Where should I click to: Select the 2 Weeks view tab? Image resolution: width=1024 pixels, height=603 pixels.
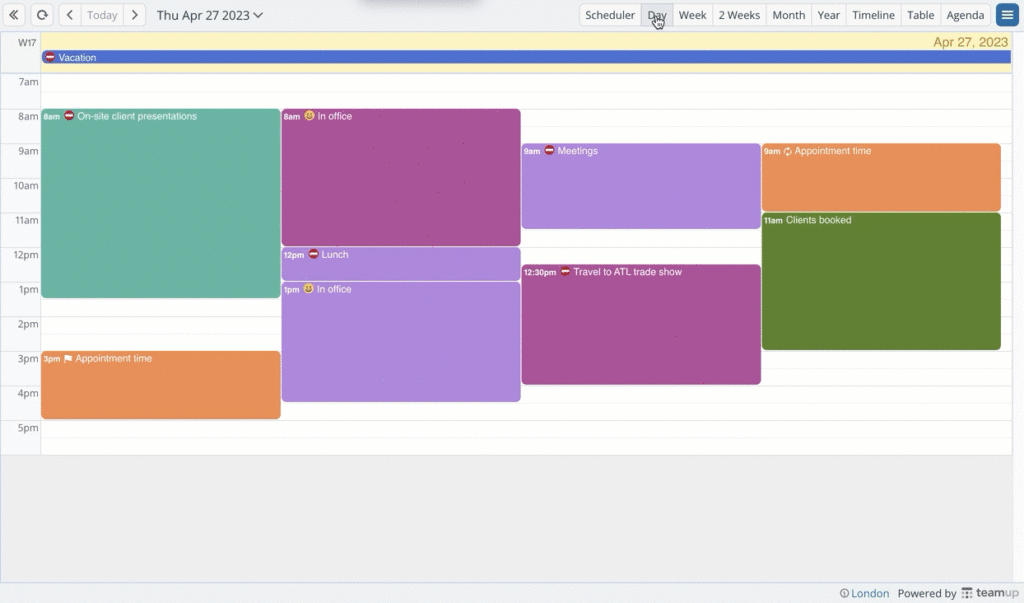click(739, 15)
